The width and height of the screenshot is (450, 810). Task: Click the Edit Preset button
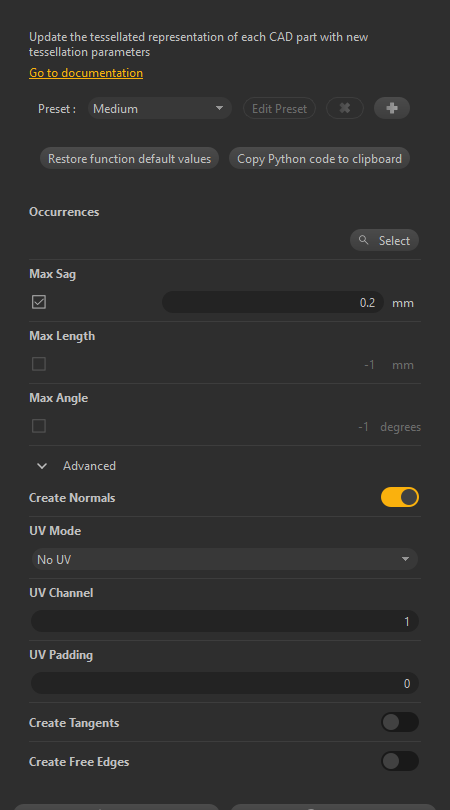coord(280,108)
